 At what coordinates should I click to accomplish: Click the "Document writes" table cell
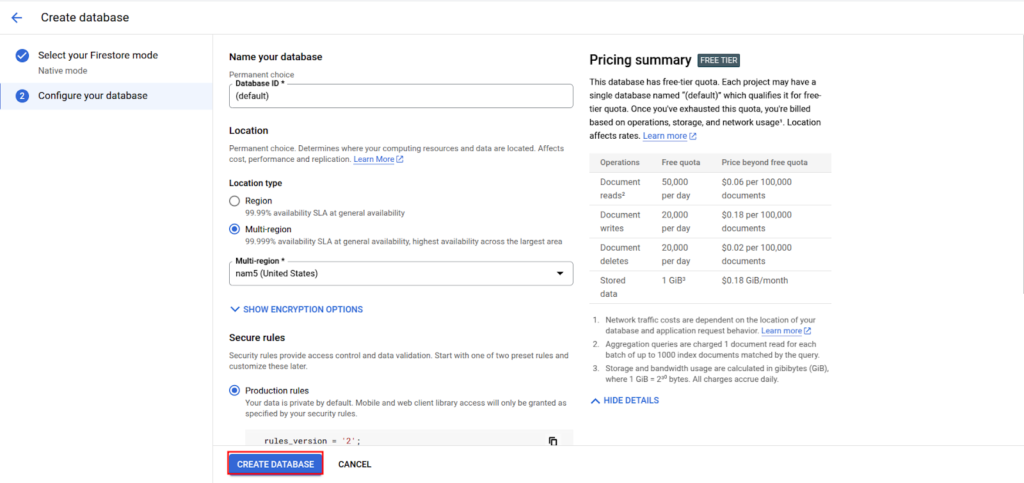click(620, 221)
